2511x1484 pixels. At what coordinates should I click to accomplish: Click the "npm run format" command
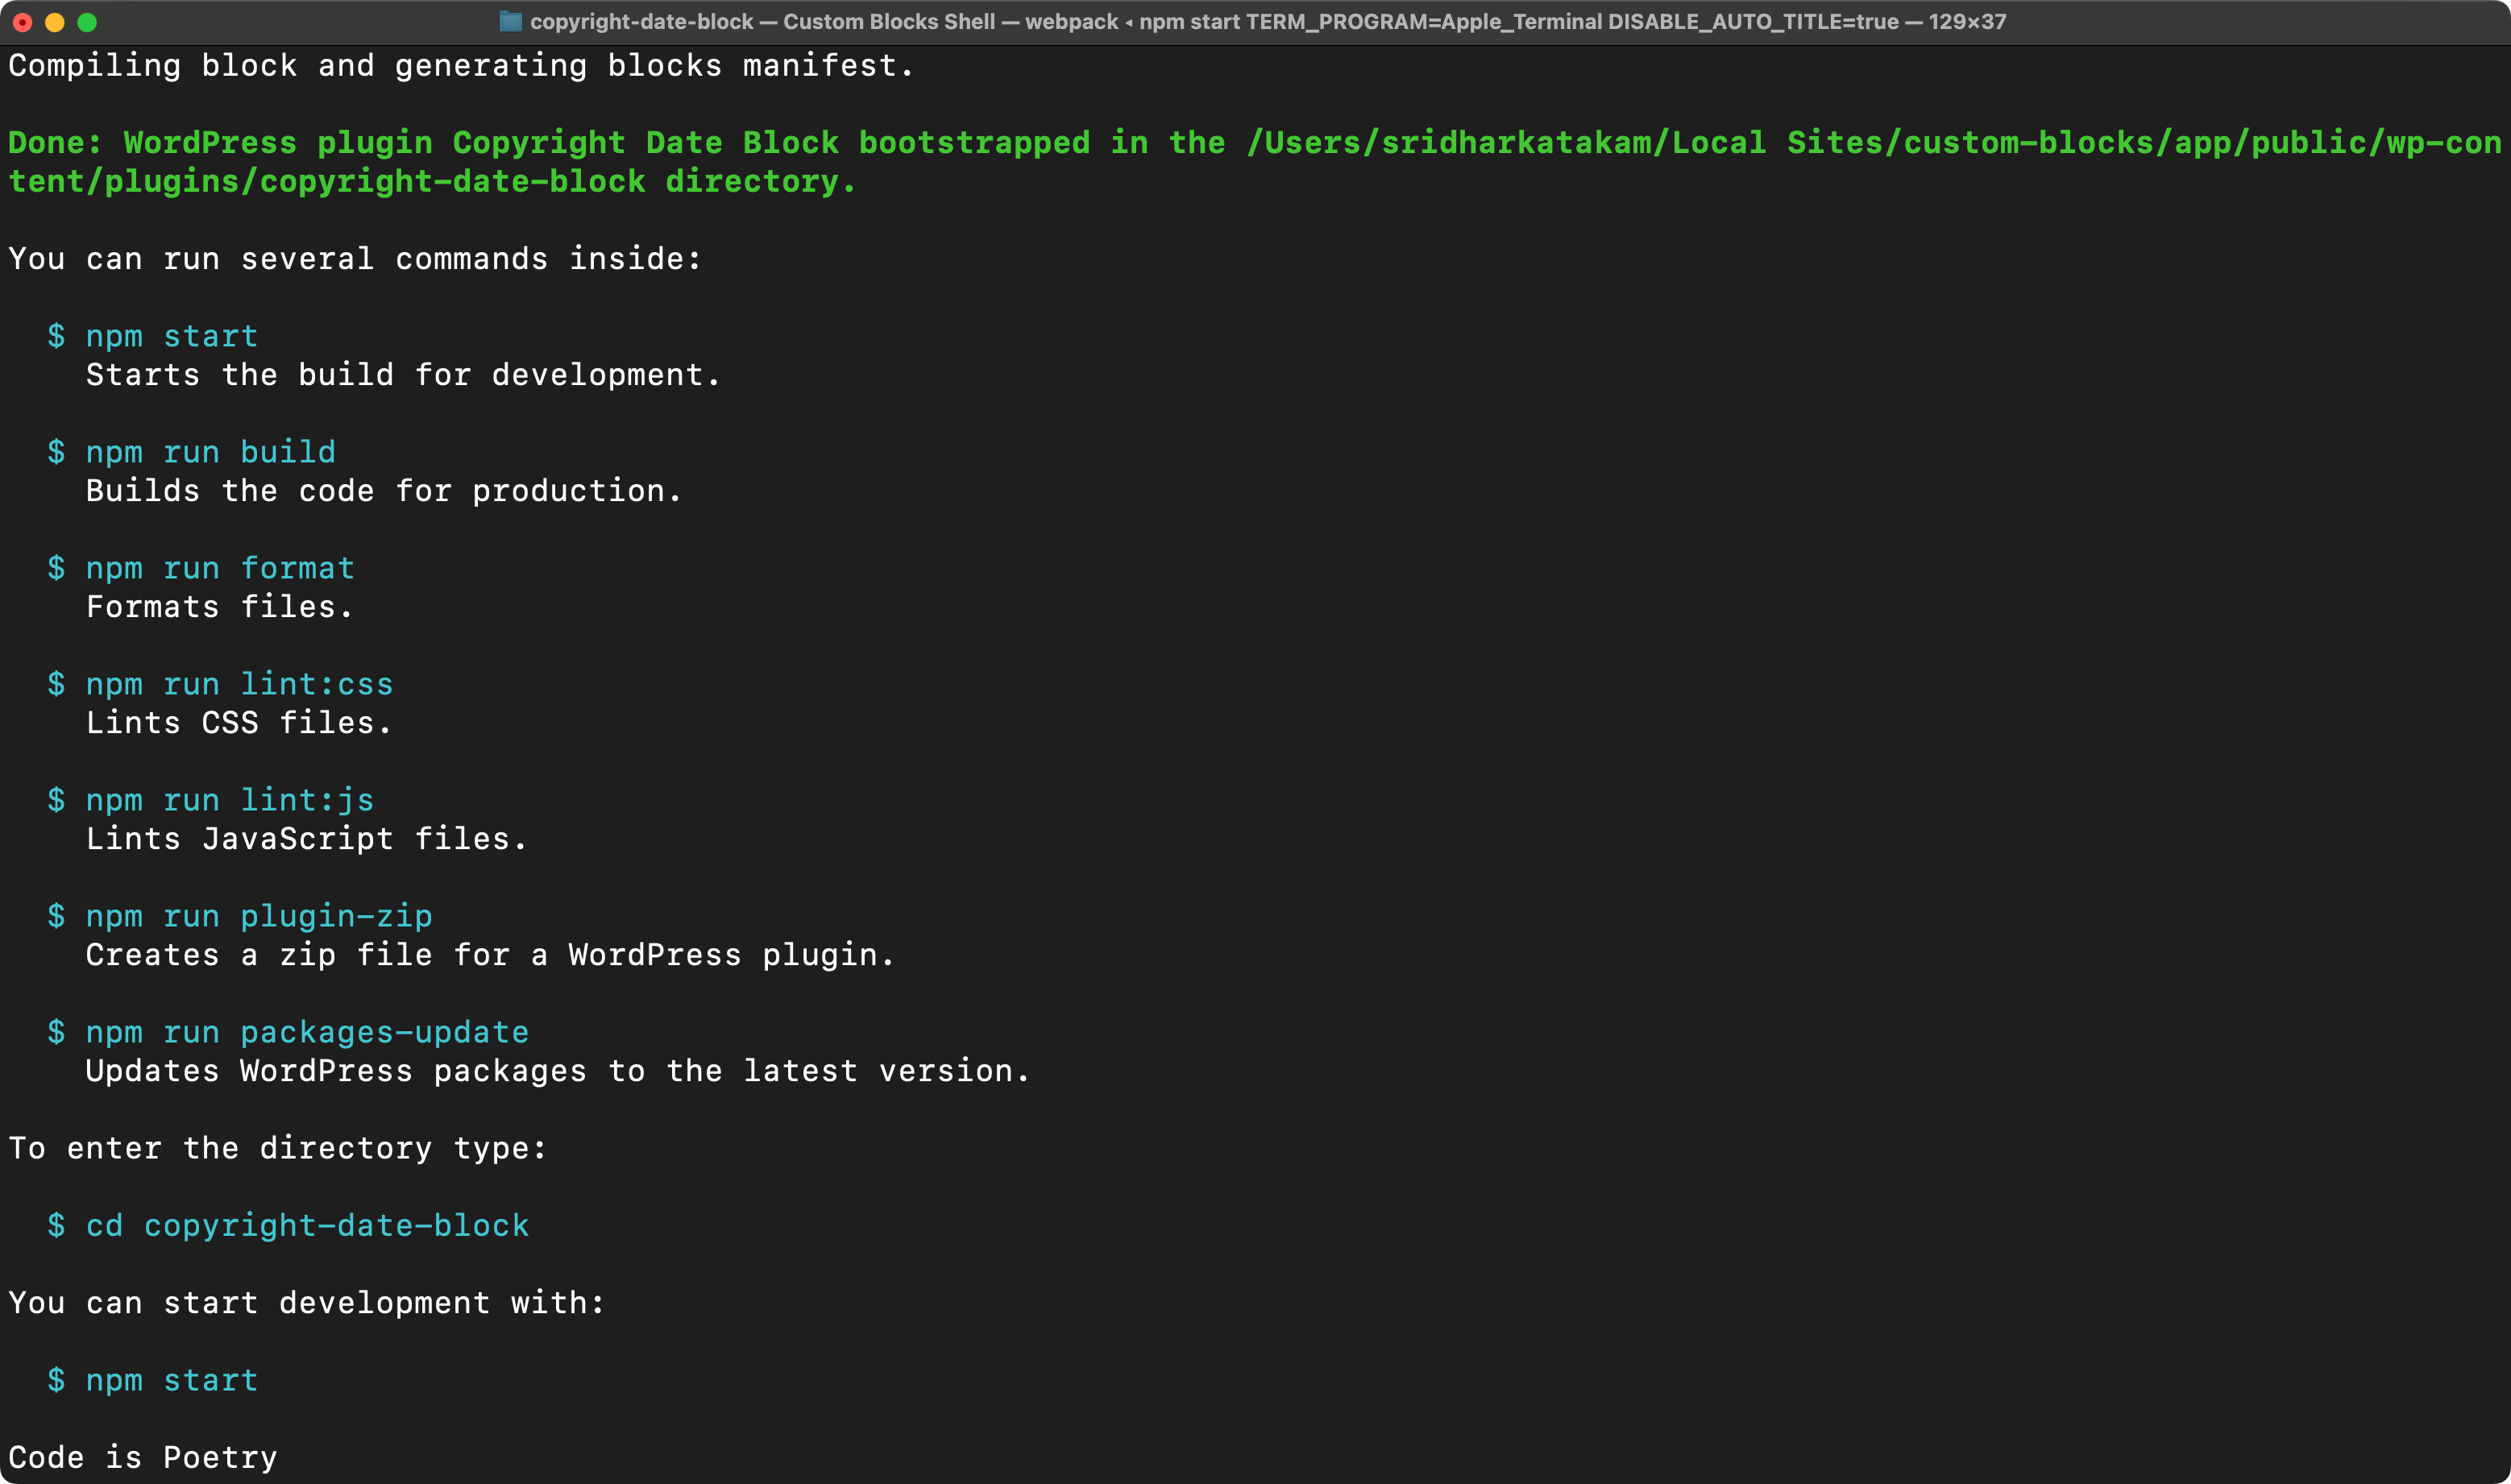(x=220, y=568)
